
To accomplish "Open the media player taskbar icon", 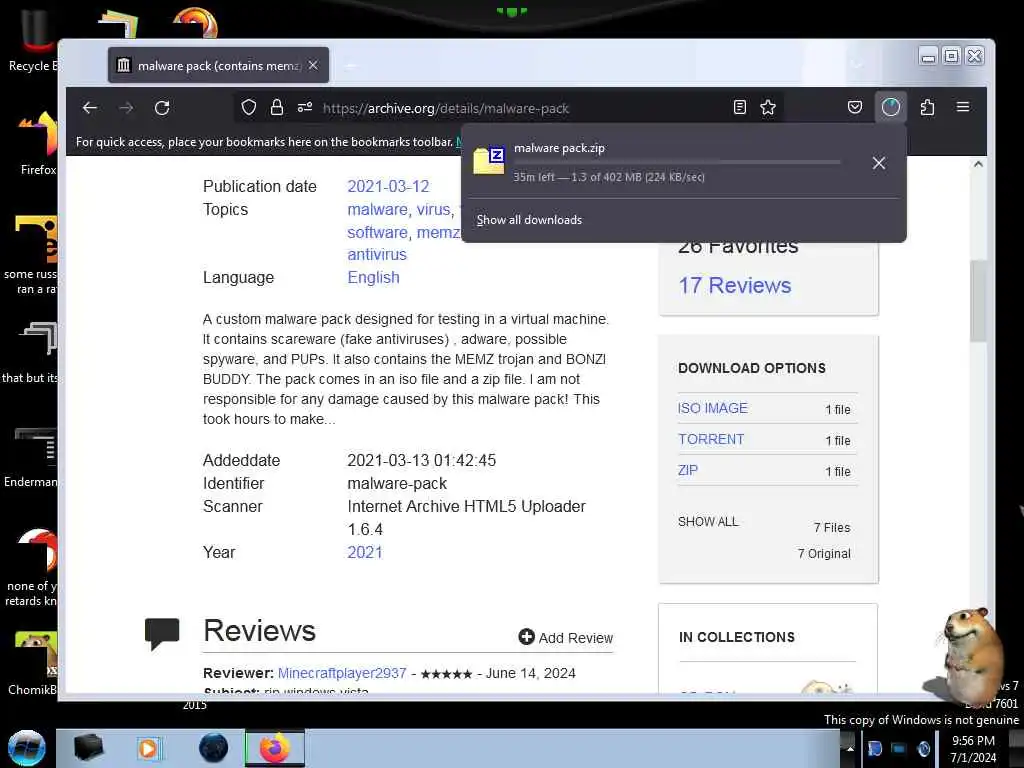I will click(148, 748).
